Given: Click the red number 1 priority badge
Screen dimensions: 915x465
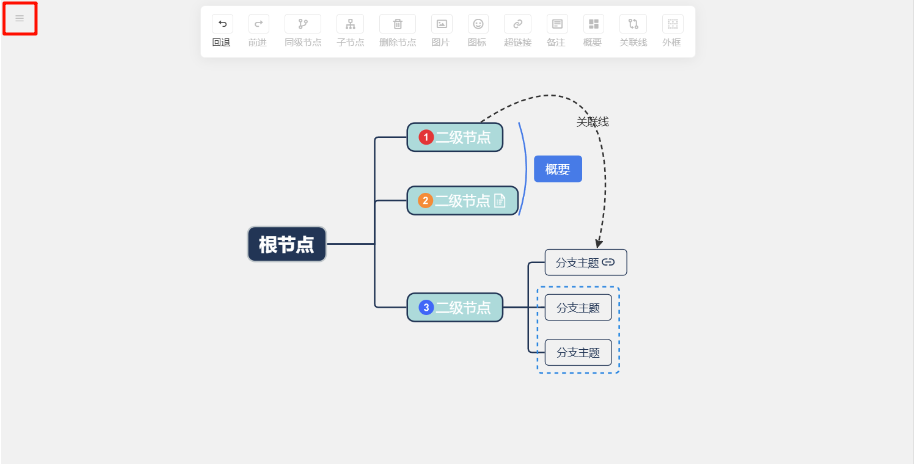Looking at the screenshot, I should [x=426, y=138].
